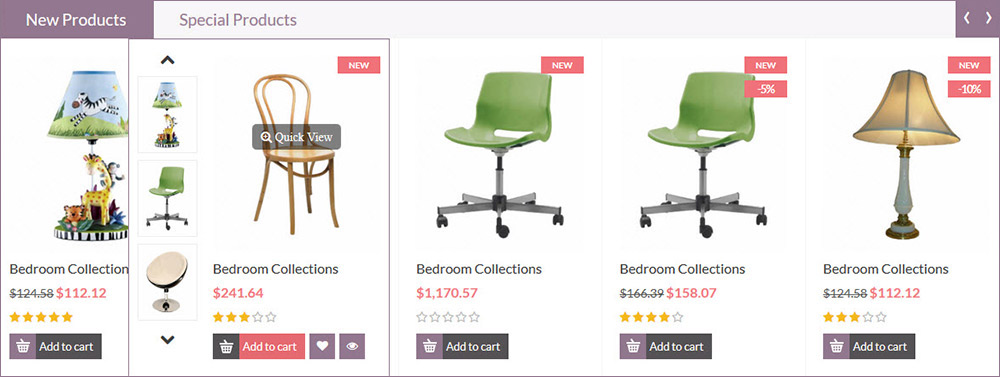Add the wooden chair to wishlist using heart icon
The image size is (1000, 377).
pos(322,346)
